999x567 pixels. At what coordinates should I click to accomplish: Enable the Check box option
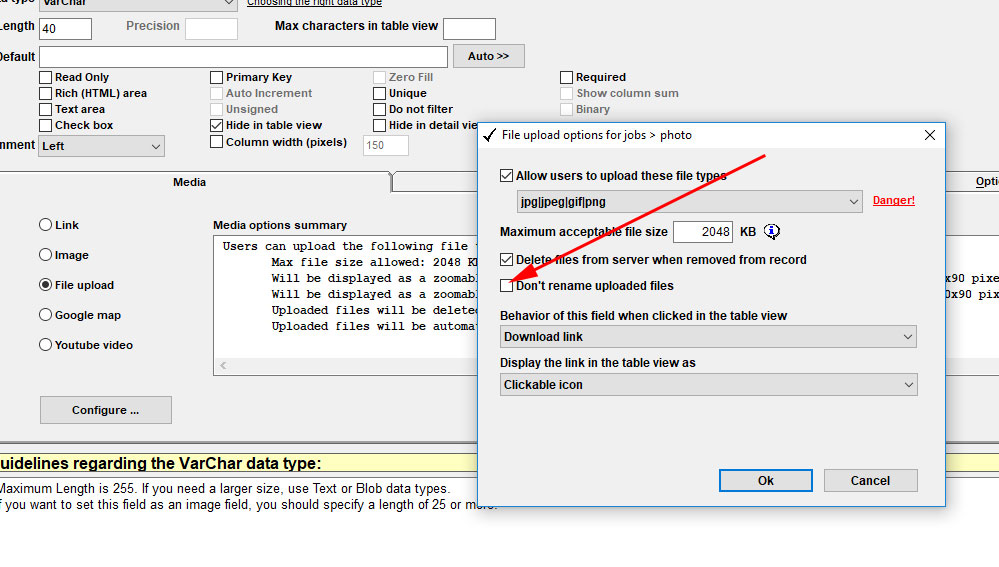pyautogui.click(x=45, y=125)
